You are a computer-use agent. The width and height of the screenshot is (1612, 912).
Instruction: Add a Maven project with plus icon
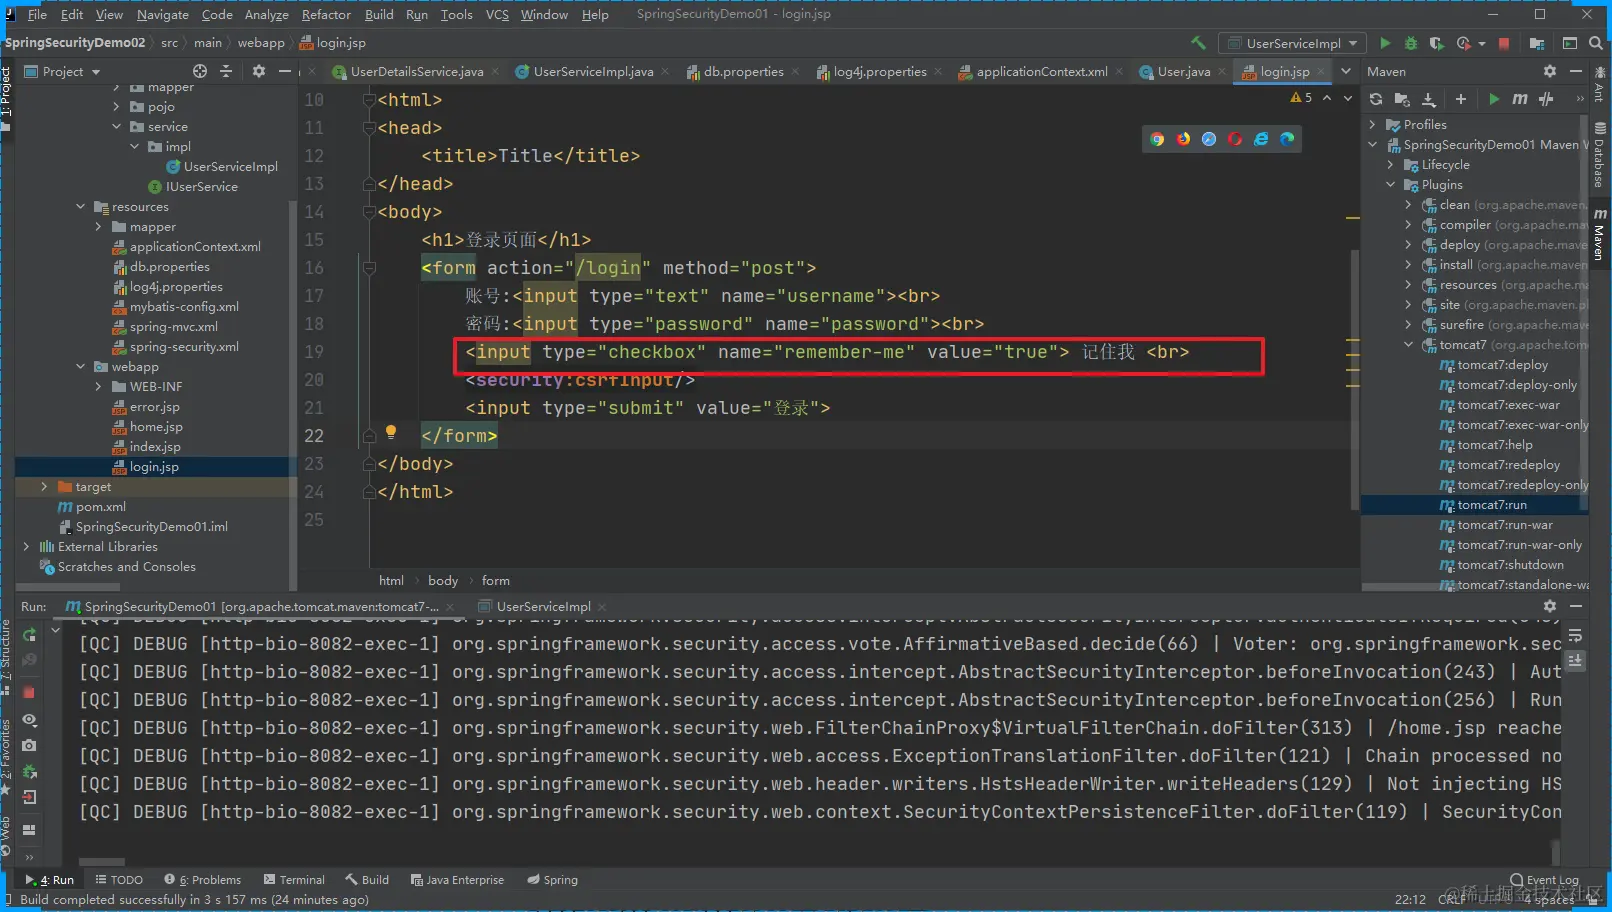(x=1461, y=99)
